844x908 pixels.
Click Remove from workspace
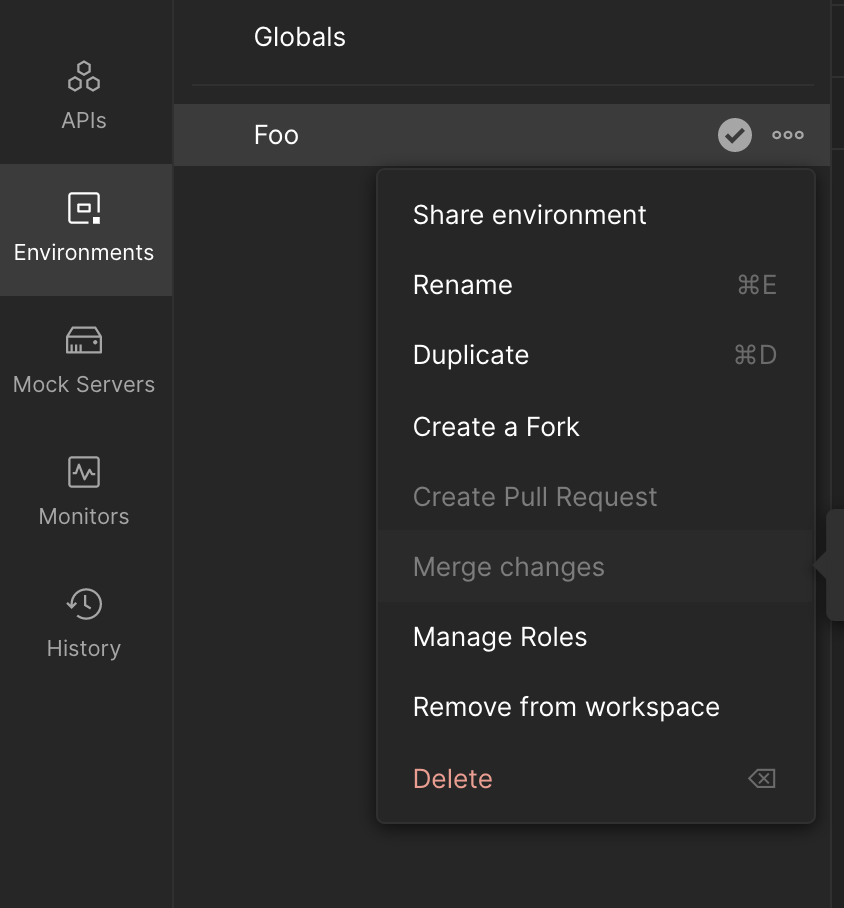click(x=566, y=706)
